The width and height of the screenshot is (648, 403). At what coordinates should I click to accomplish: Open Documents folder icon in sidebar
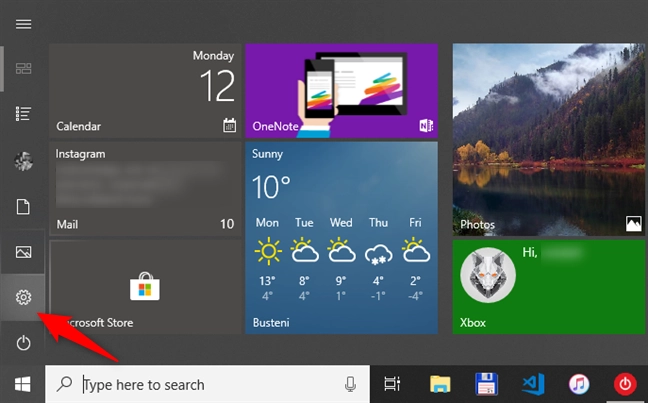click(23, 207)
